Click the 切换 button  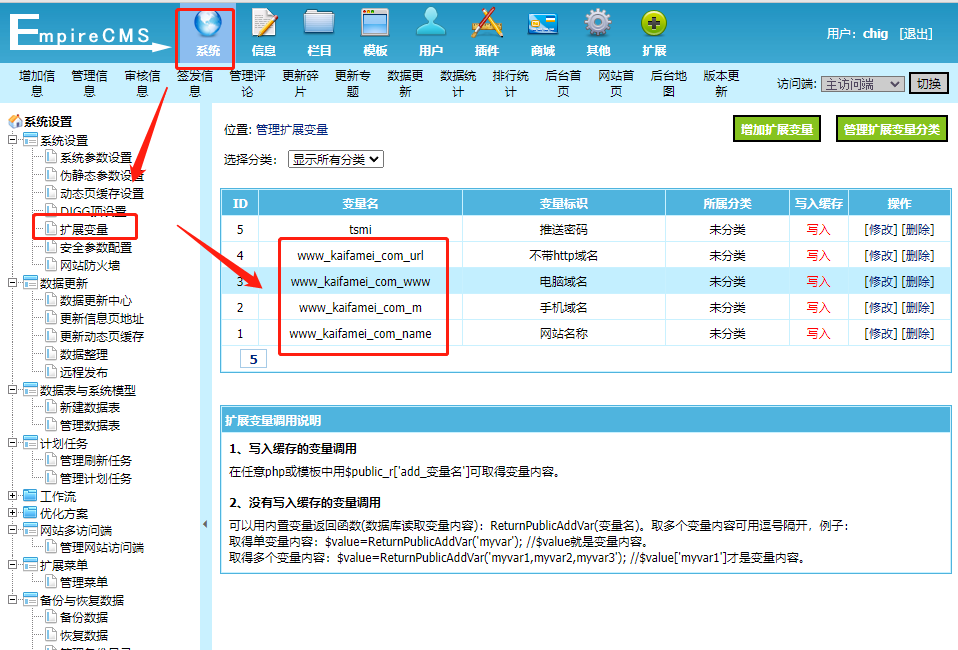(929, 84)
